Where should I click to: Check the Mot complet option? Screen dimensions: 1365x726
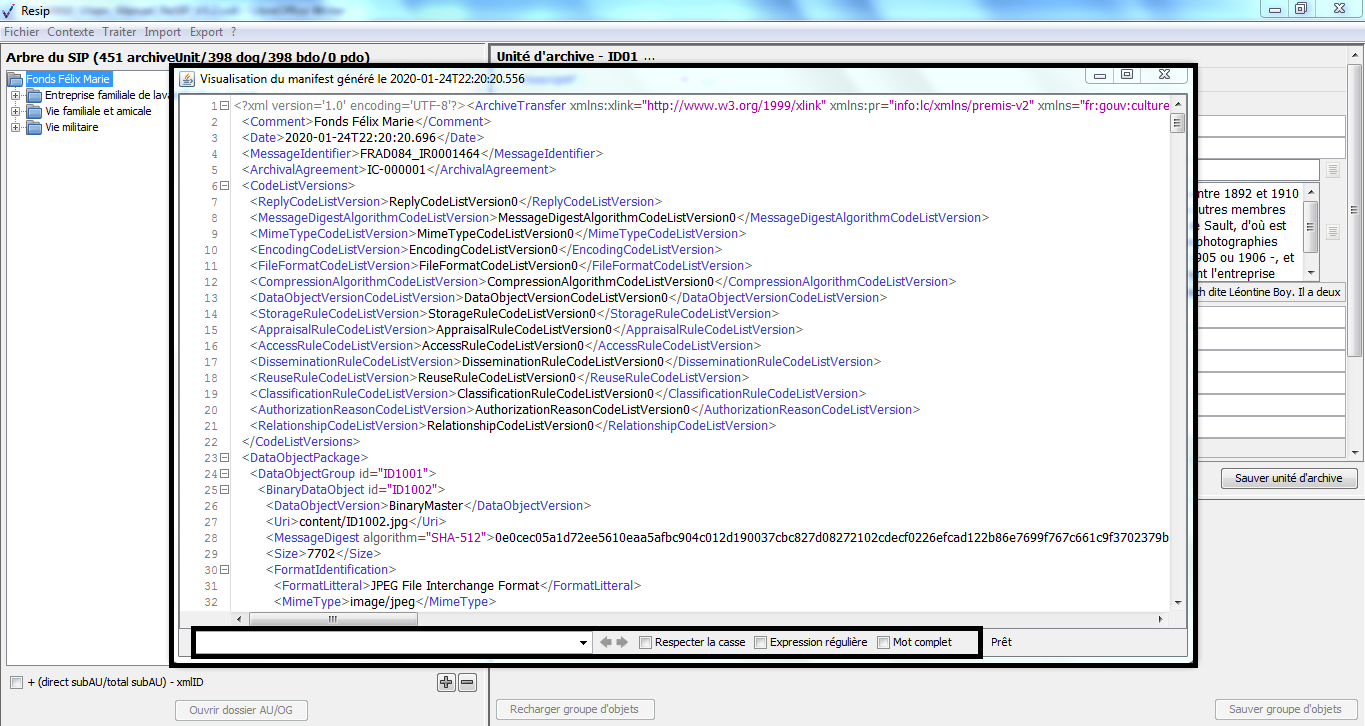(884, 642)
